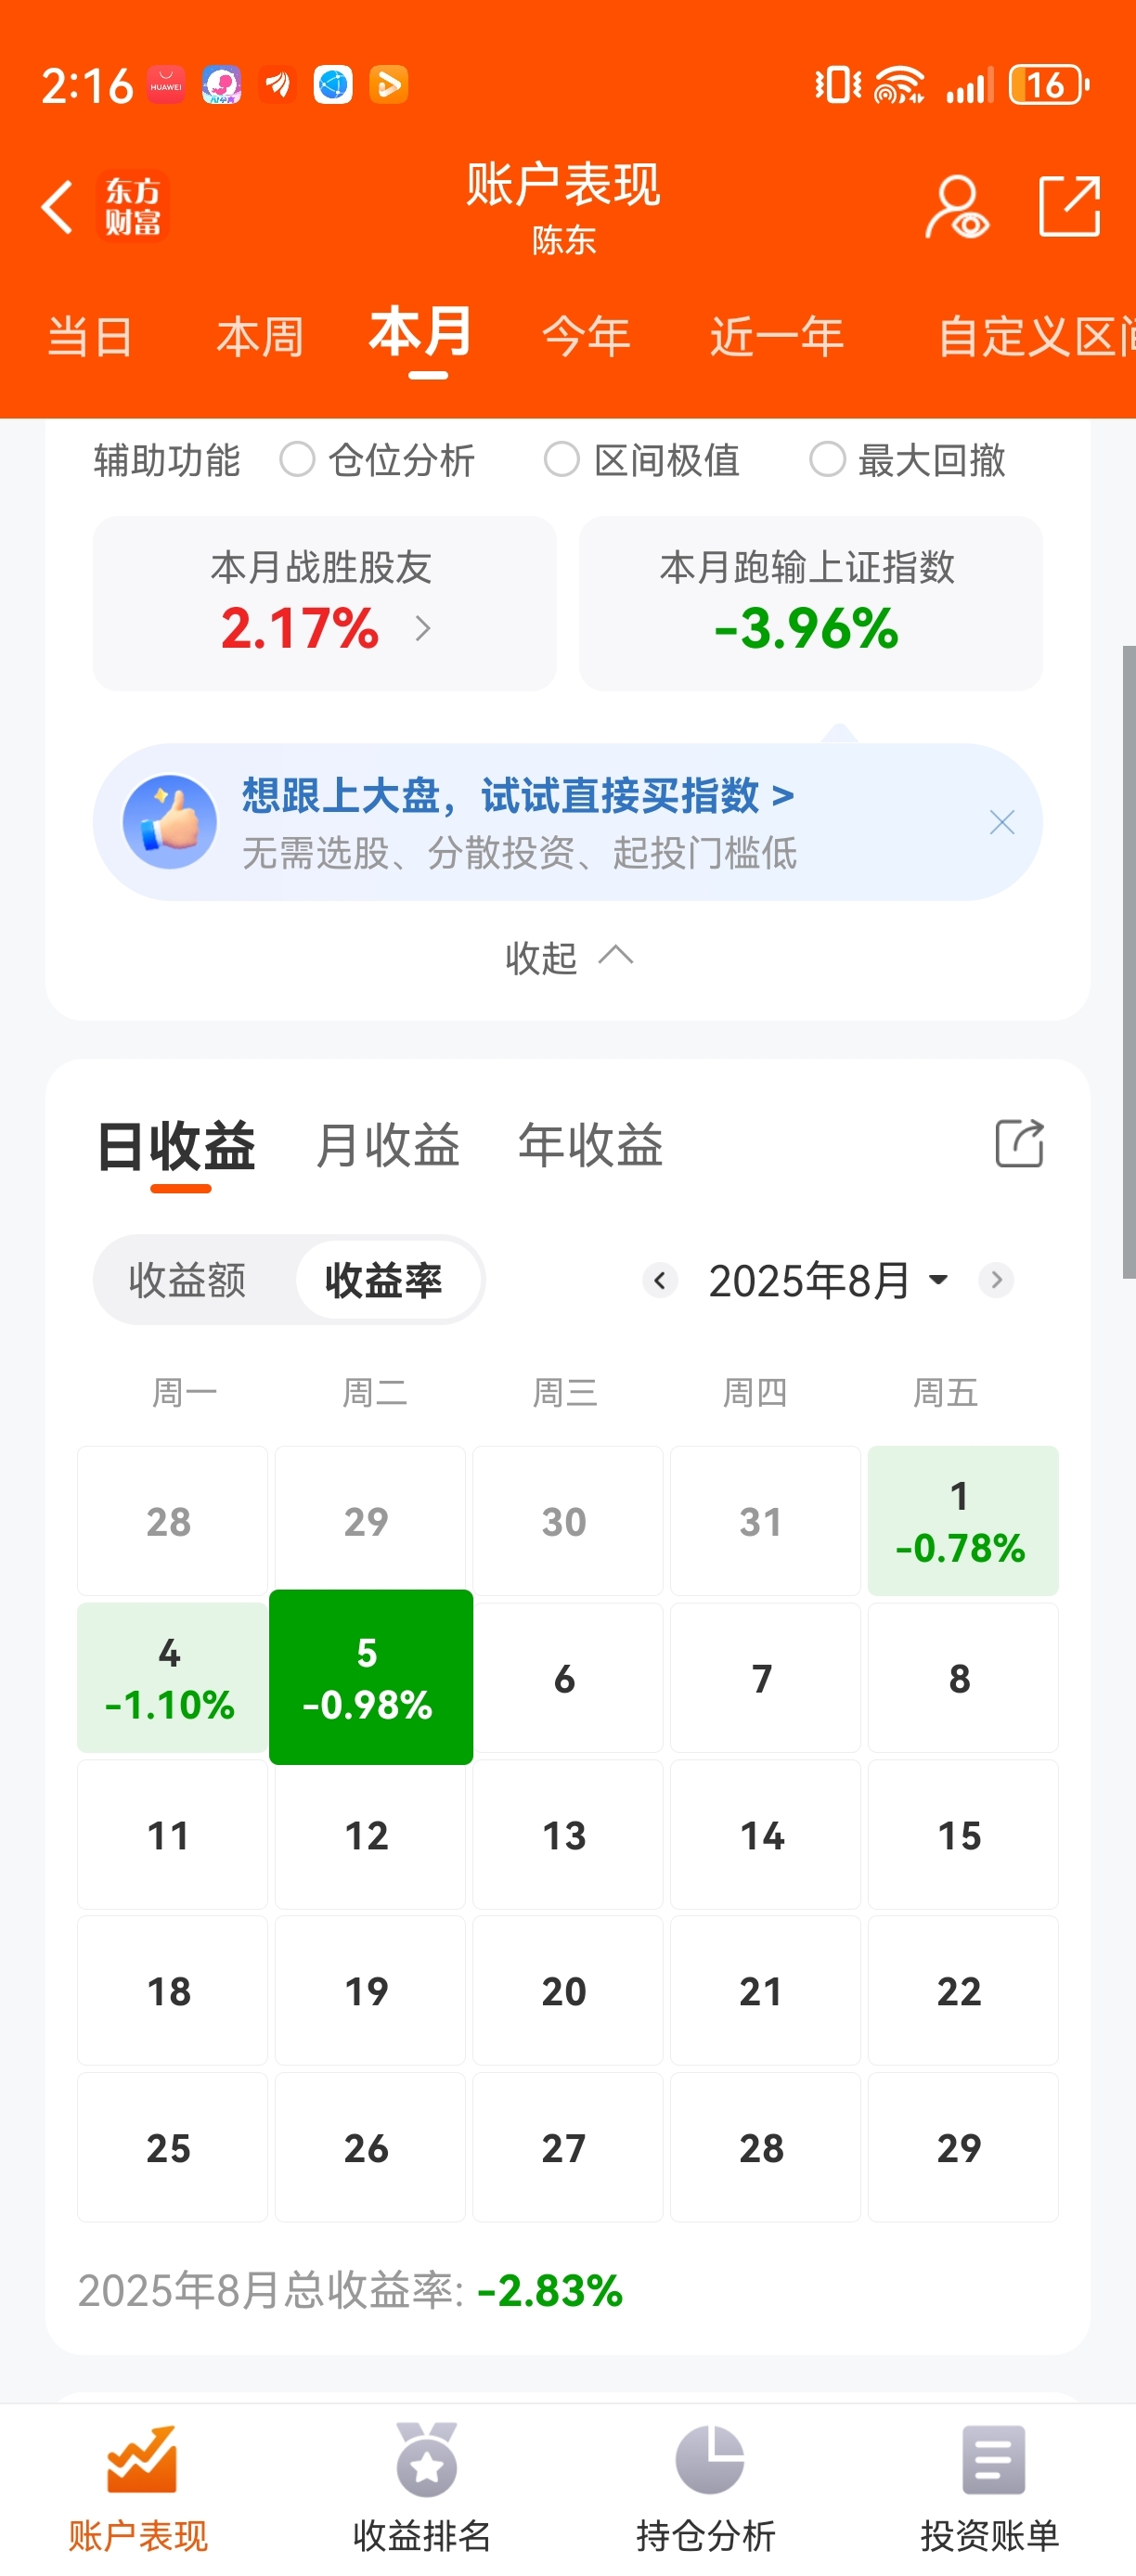Go to previous month arrow

pyautogui.click(x=660, y=1280)
